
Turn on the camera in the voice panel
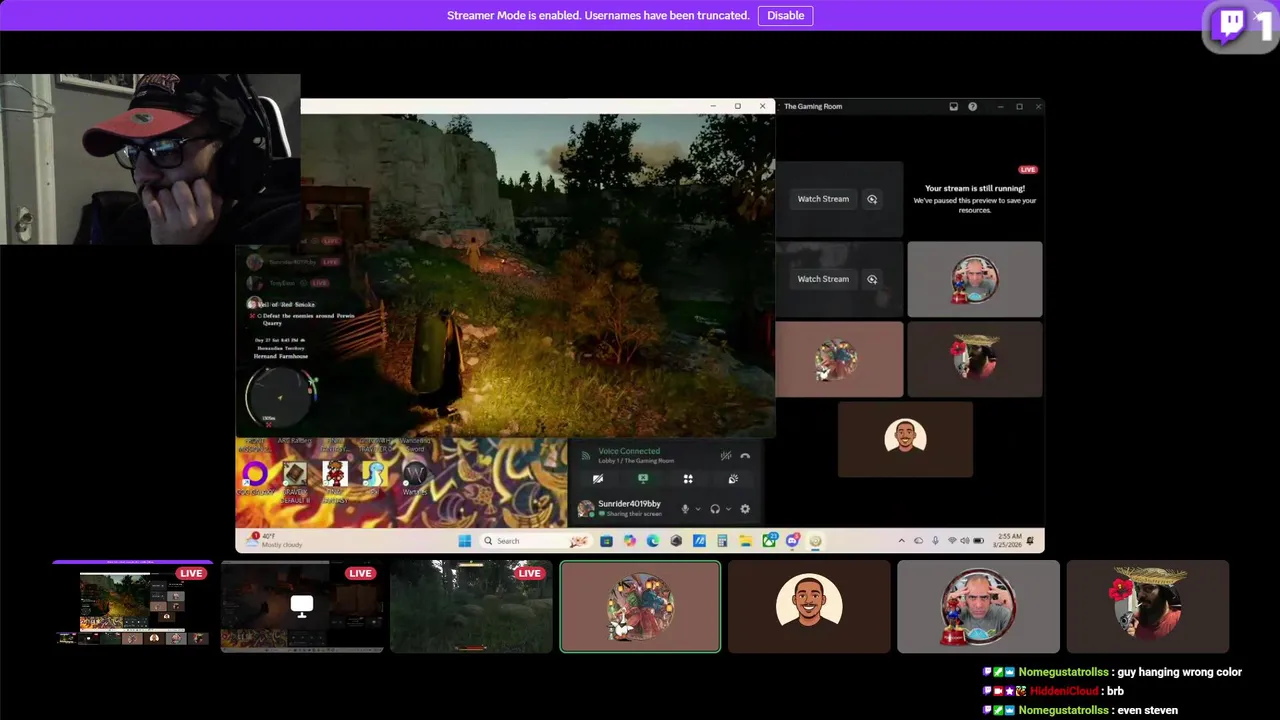pos(598,479)
